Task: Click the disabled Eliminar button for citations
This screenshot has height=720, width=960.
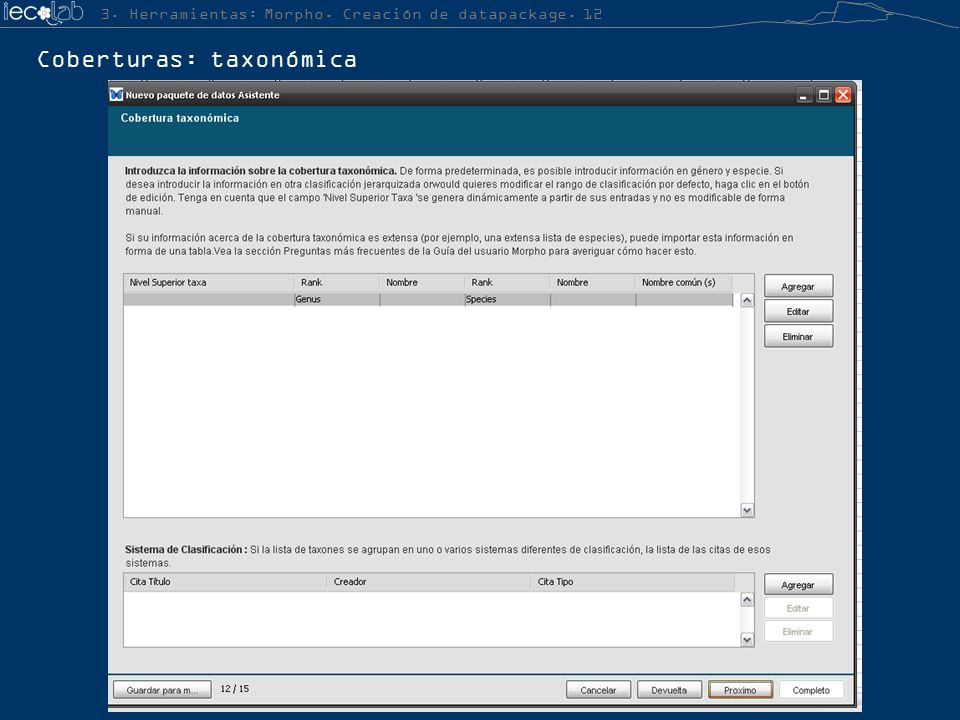Action: click(x=798, y=631)
